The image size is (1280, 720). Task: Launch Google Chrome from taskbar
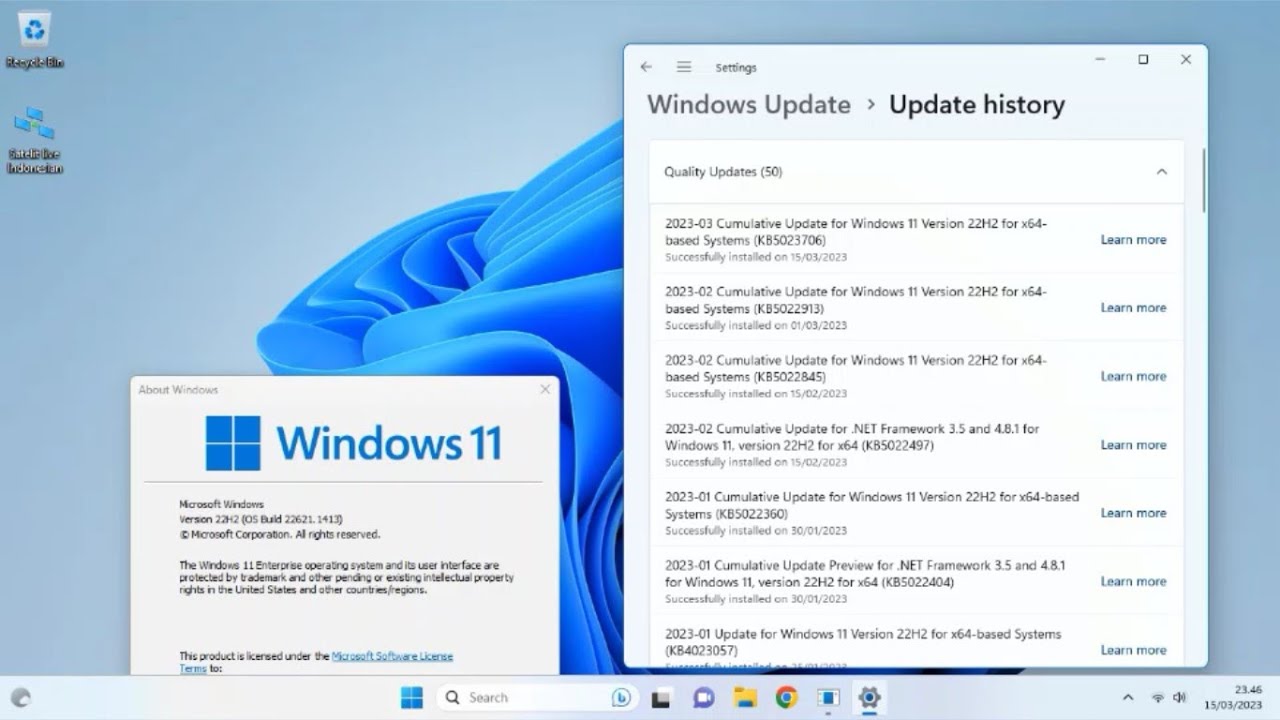tap(786, 698)
